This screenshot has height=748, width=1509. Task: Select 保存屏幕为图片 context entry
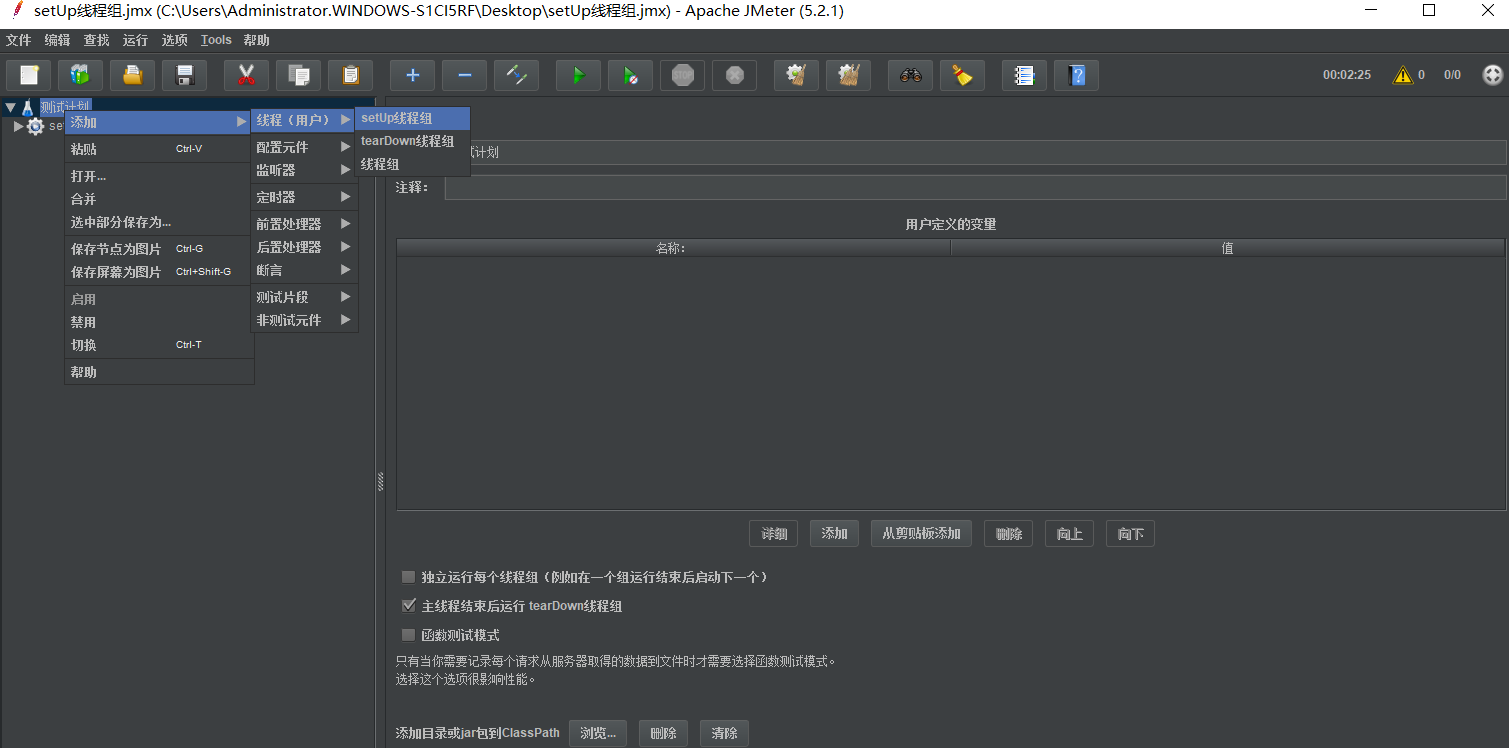pyautogui.click(x=159, y=272)
